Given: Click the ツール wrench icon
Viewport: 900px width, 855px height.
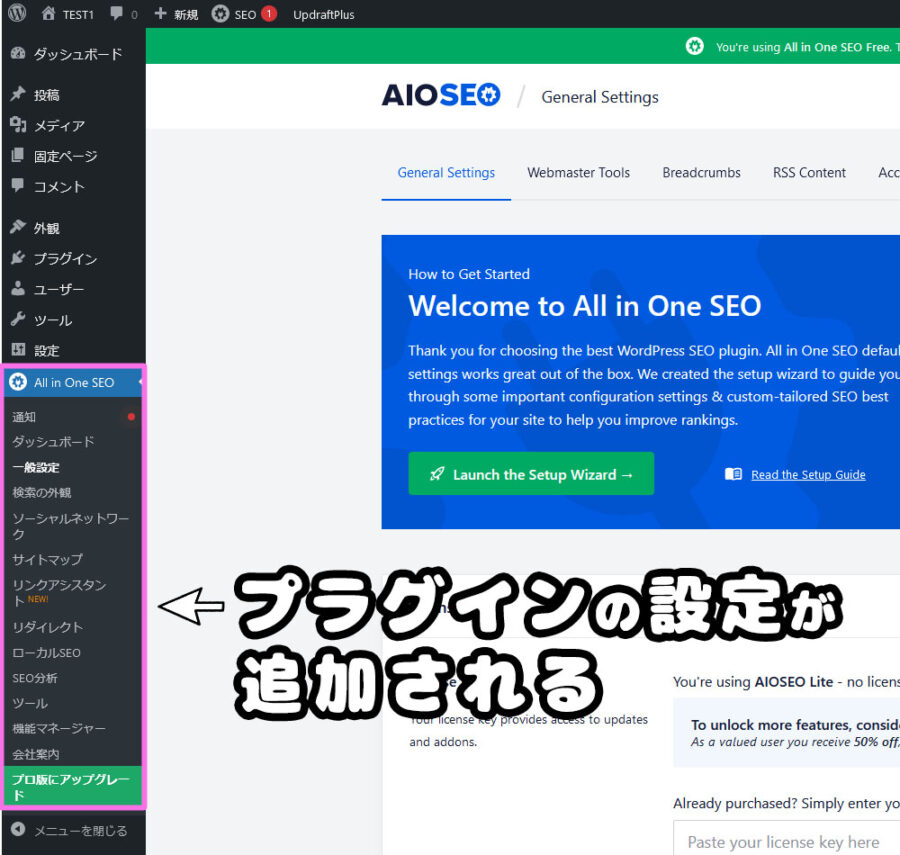Looking at the screenshot, I should coord(18,319).
